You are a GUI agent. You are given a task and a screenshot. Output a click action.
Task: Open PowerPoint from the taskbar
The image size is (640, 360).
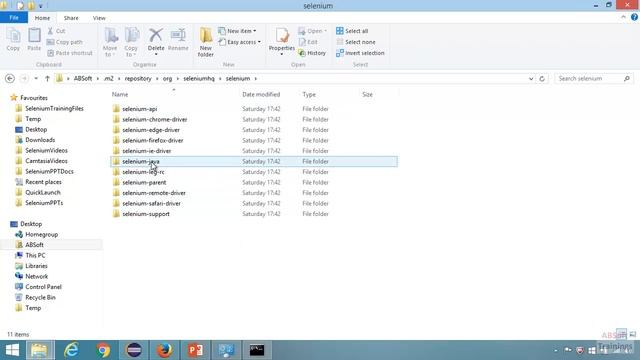point(195,350)
